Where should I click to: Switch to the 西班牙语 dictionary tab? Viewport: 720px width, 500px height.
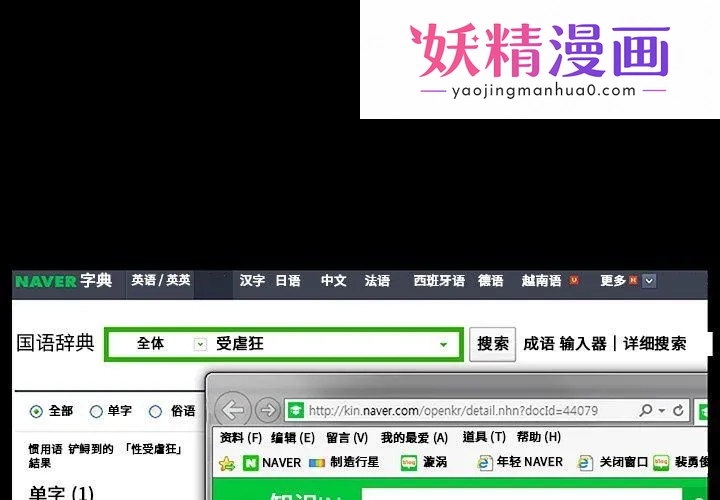(x=439, y=281)
